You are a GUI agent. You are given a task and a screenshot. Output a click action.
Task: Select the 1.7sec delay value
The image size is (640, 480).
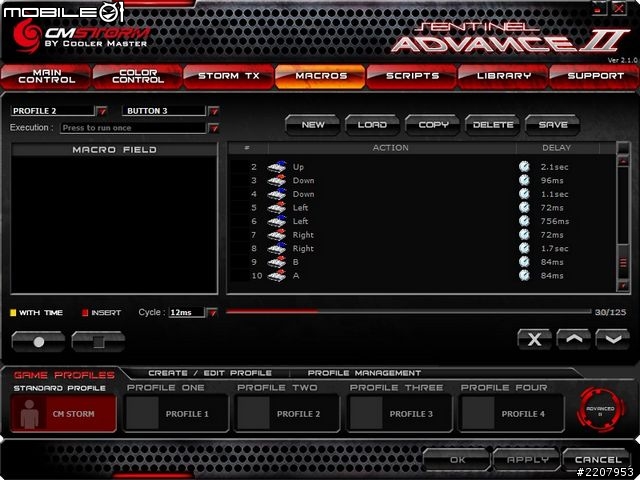(554, 249)
